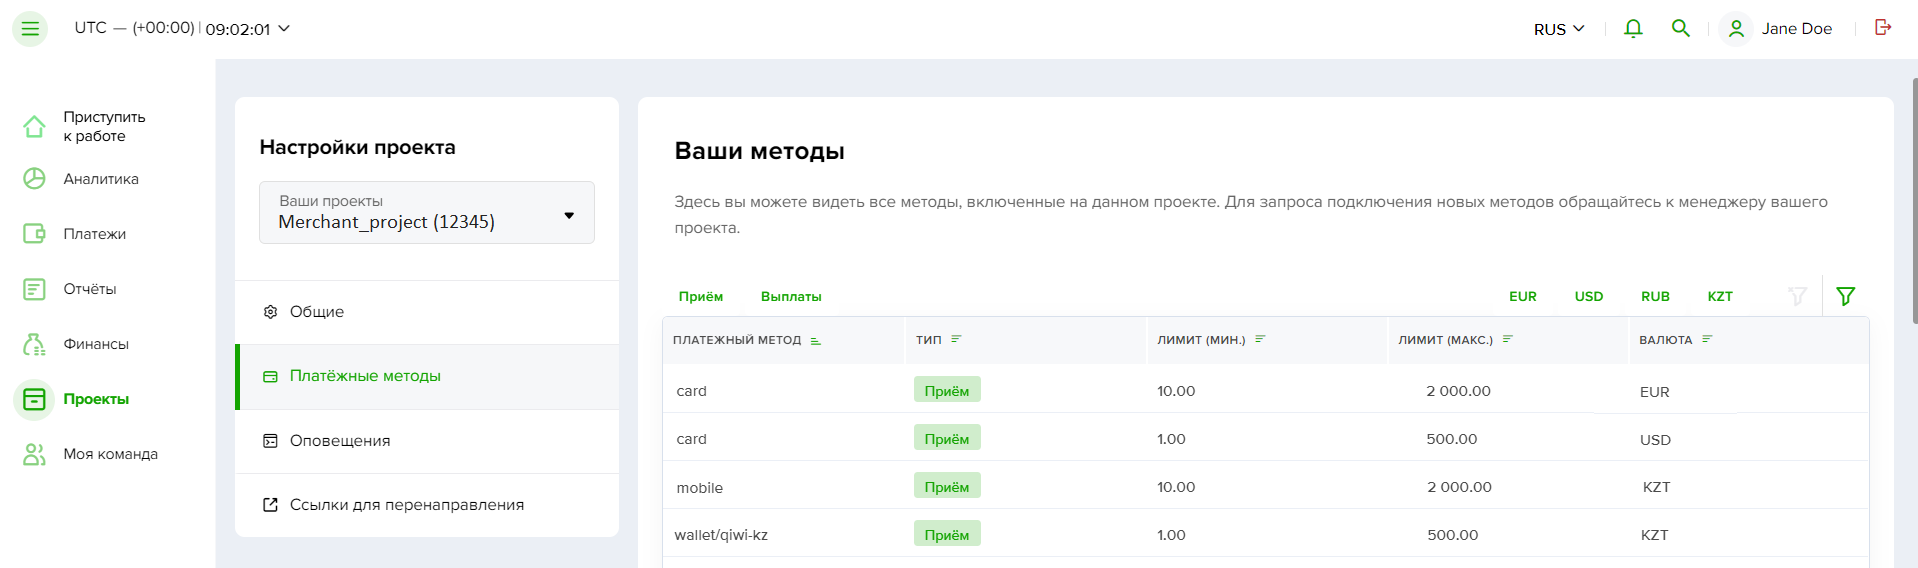Screen dimensions: 1918x568
Task: Open the notifications bell
Action: coord(1633,28)
